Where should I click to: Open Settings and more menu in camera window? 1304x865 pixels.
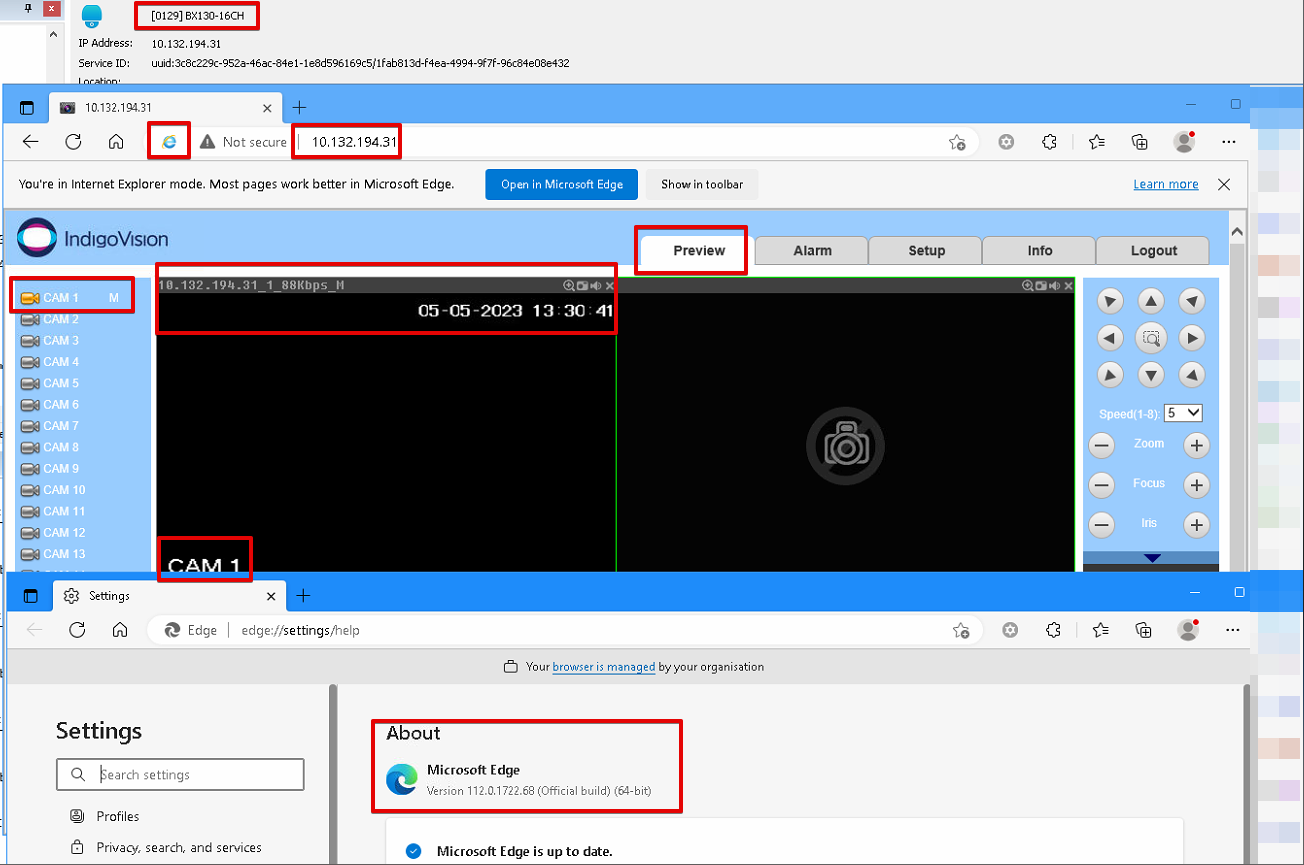[x=1229, y=142]
